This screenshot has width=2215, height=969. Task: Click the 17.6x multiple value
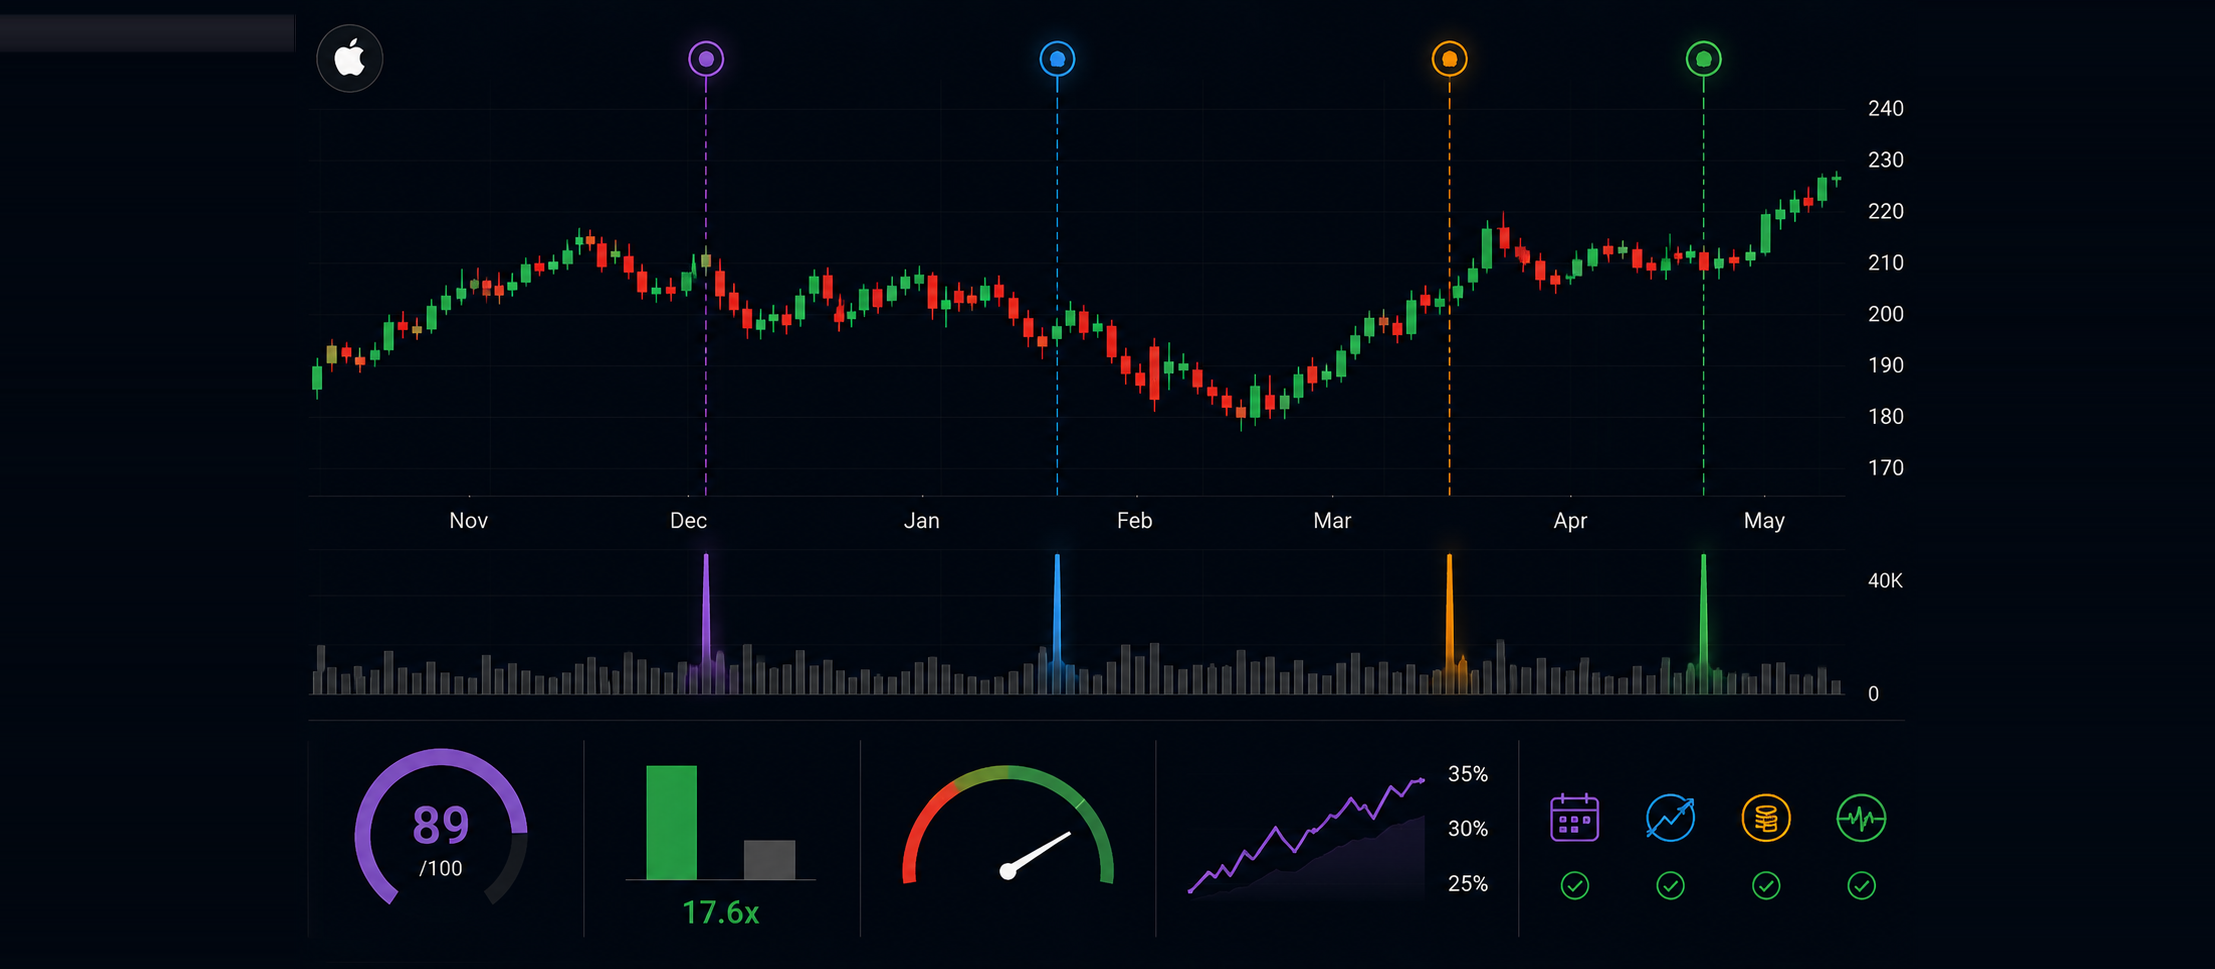click(720, 912)
